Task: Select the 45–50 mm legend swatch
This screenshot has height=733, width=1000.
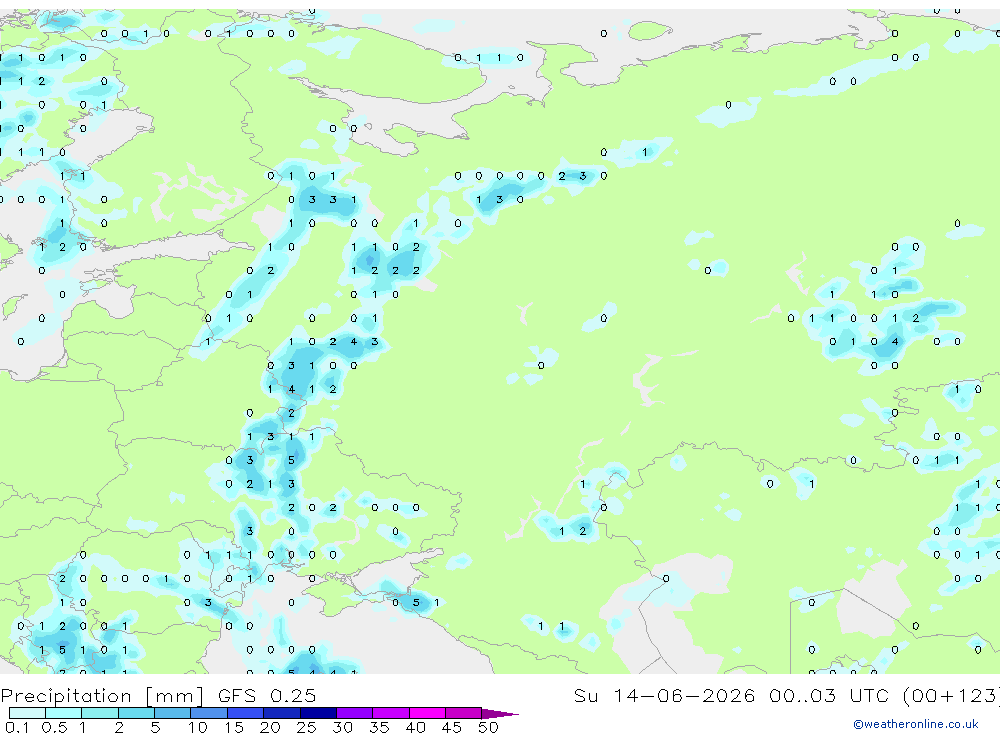Action: pos(464,713)
